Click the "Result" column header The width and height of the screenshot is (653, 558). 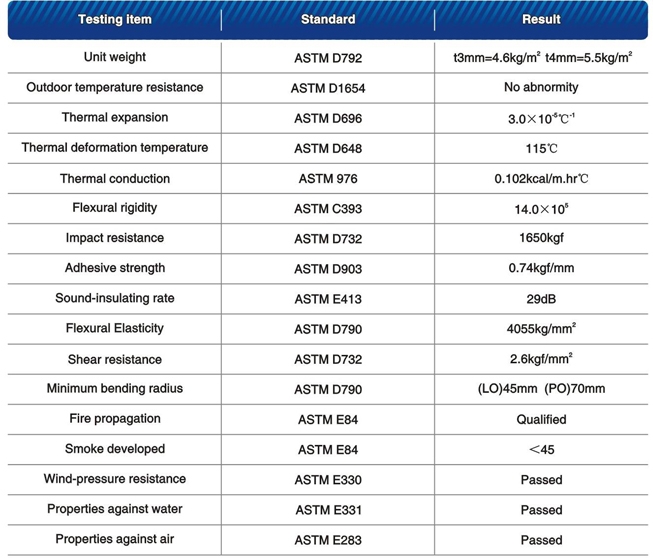point(541,19)
